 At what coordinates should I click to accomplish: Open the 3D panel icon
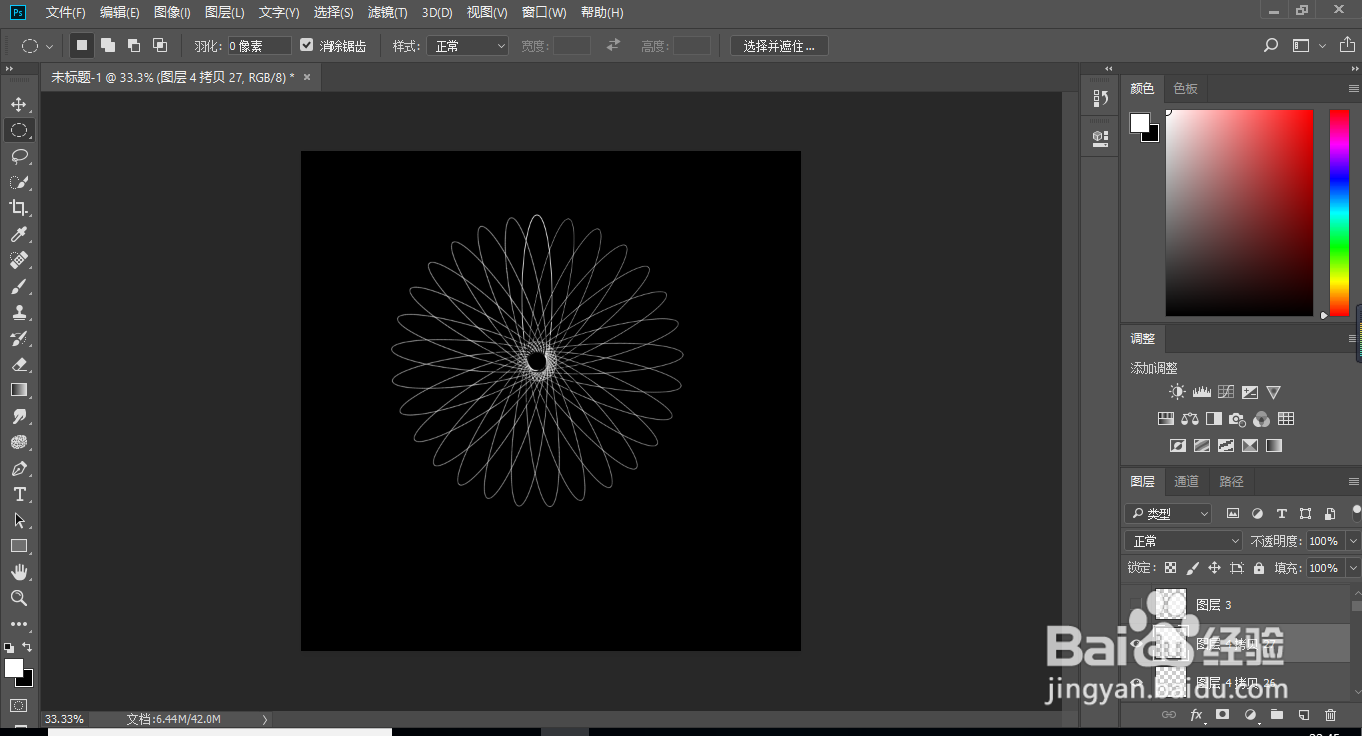1101,137
